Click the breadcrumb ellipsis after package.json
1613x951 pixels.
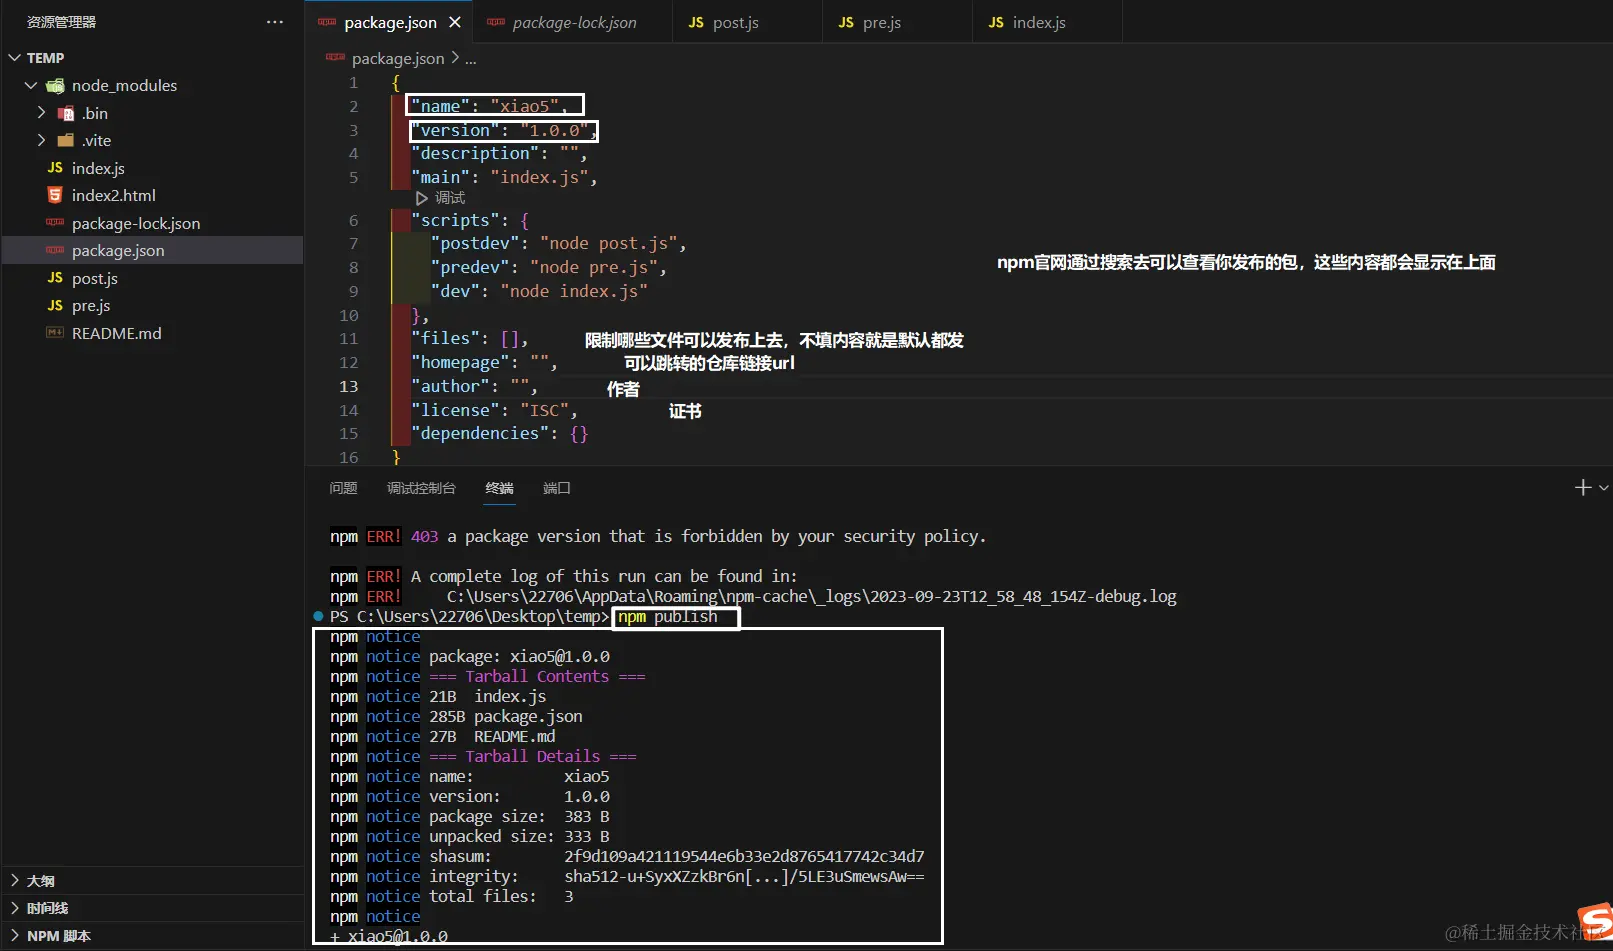pos(471,59)
